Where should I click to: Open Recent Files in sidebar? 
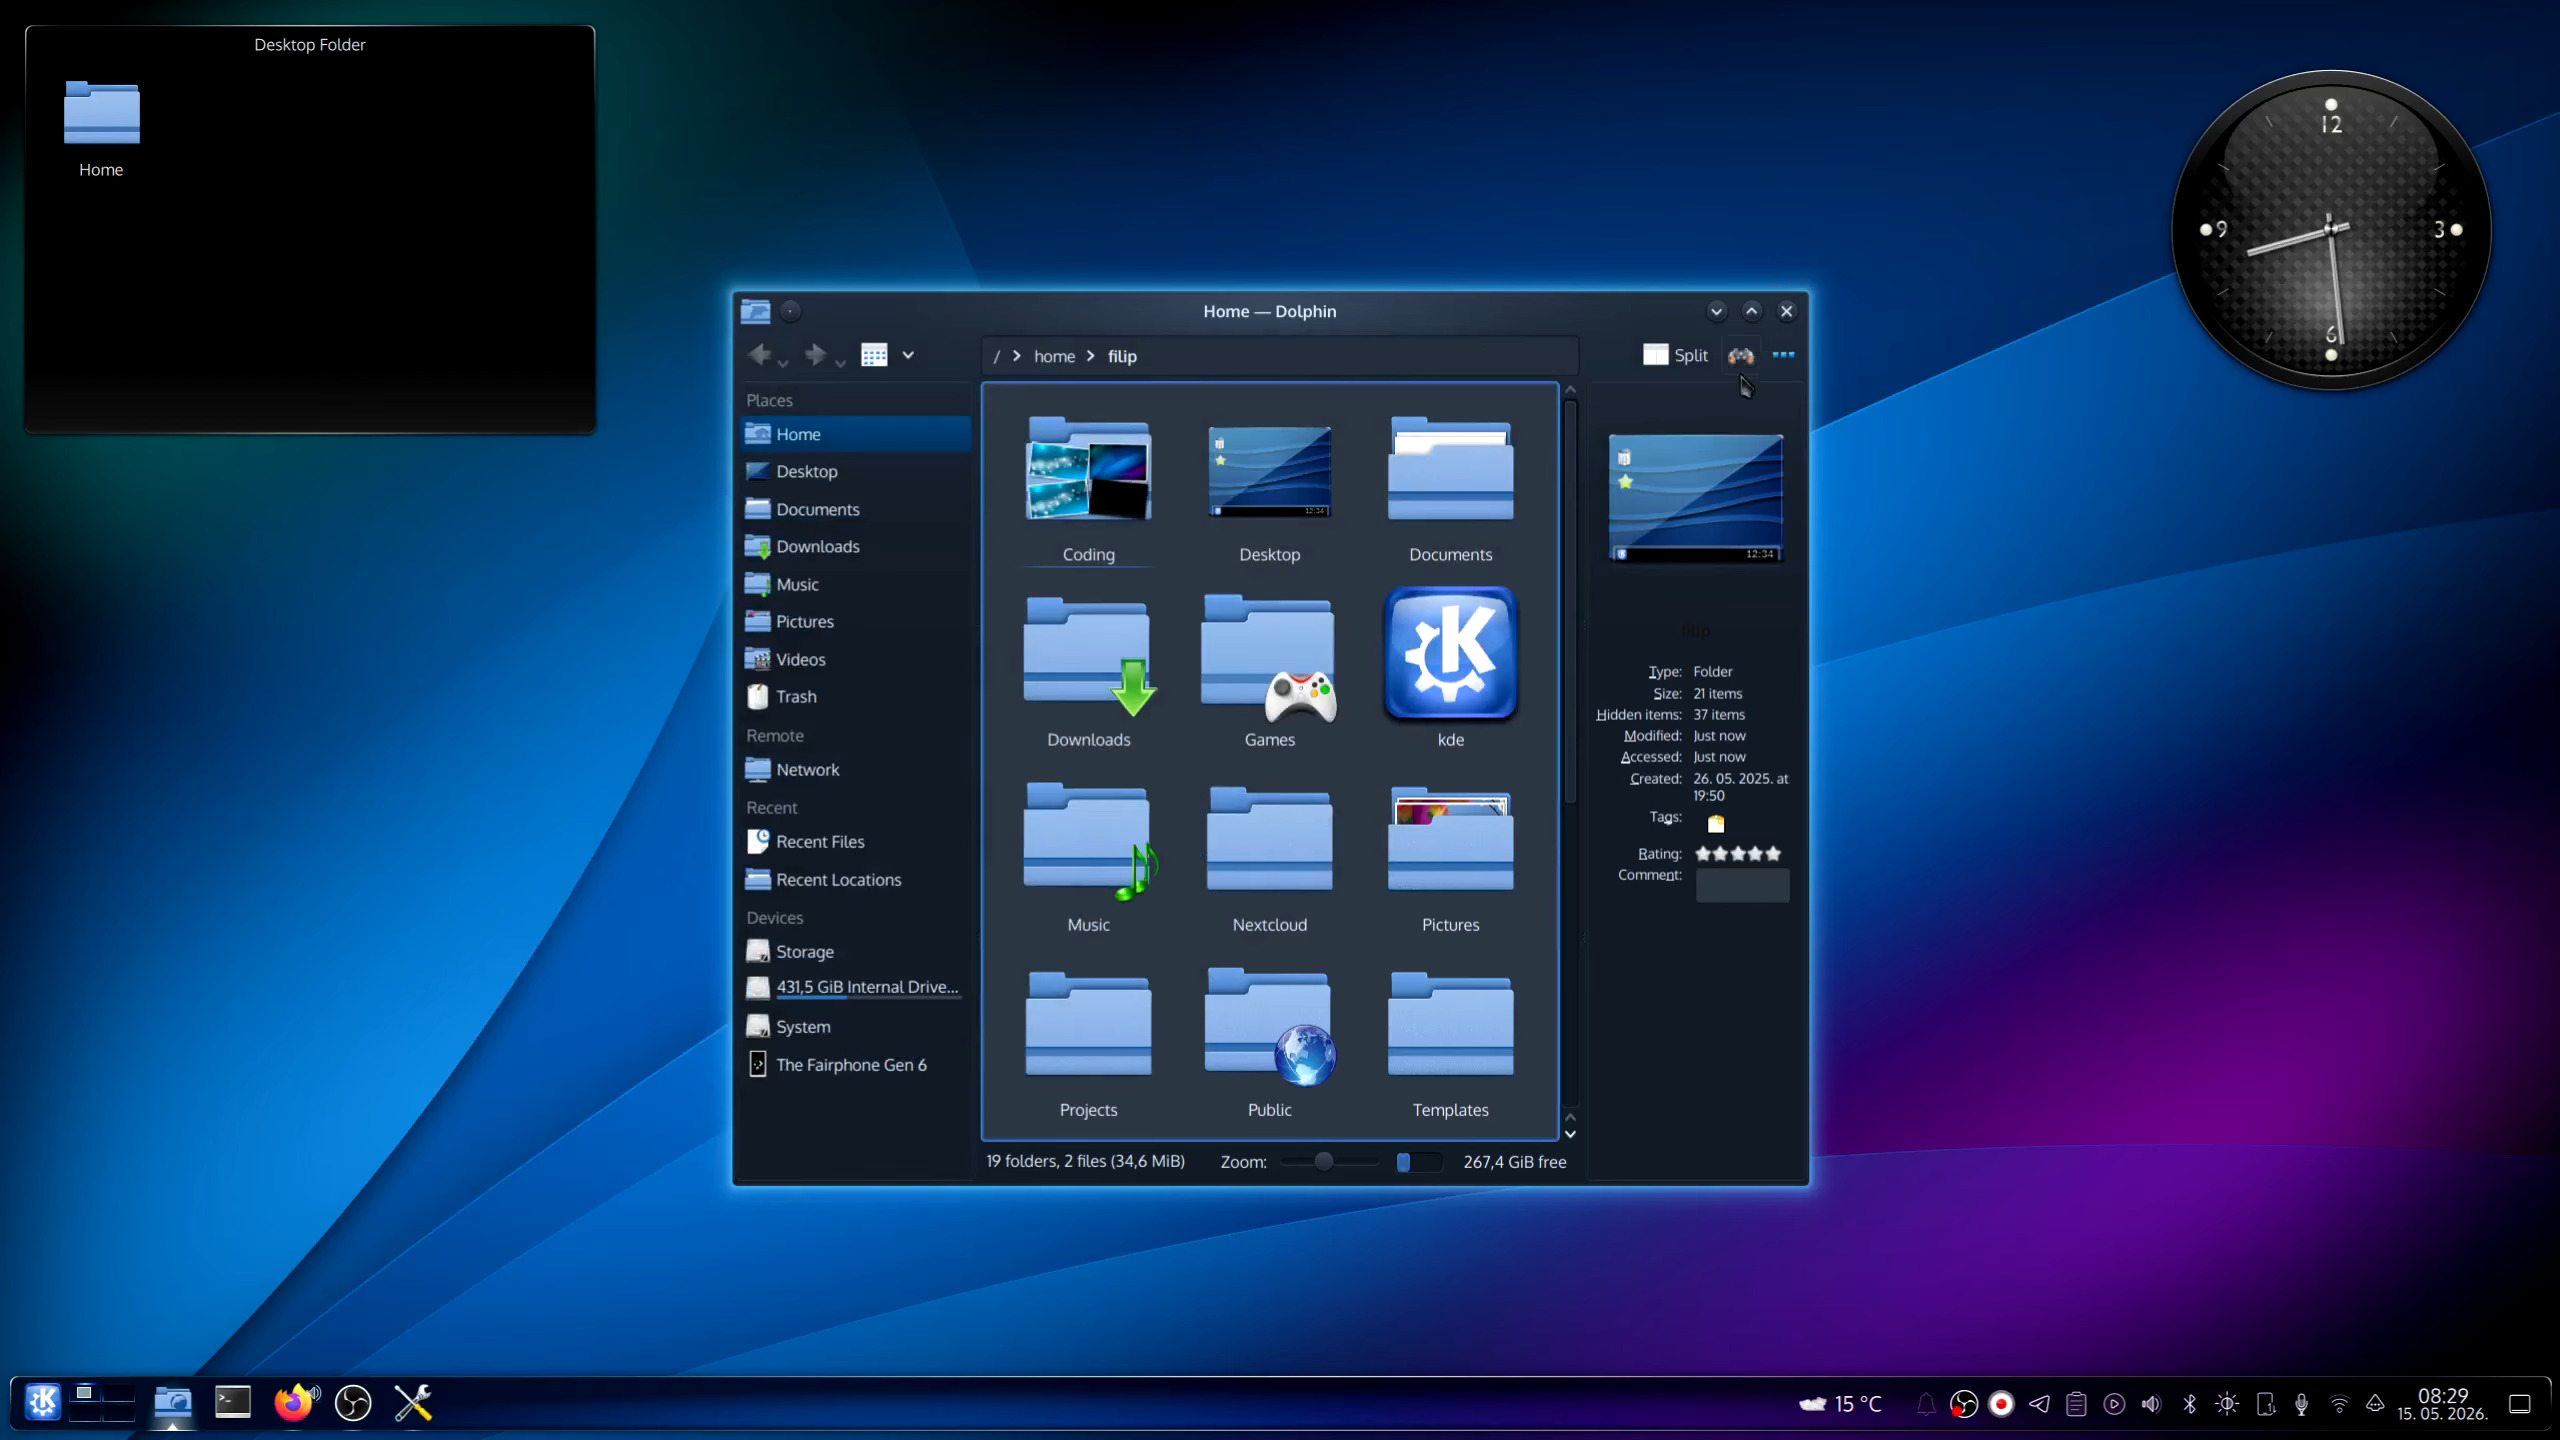pyautogui.click(x=856, y=842)
